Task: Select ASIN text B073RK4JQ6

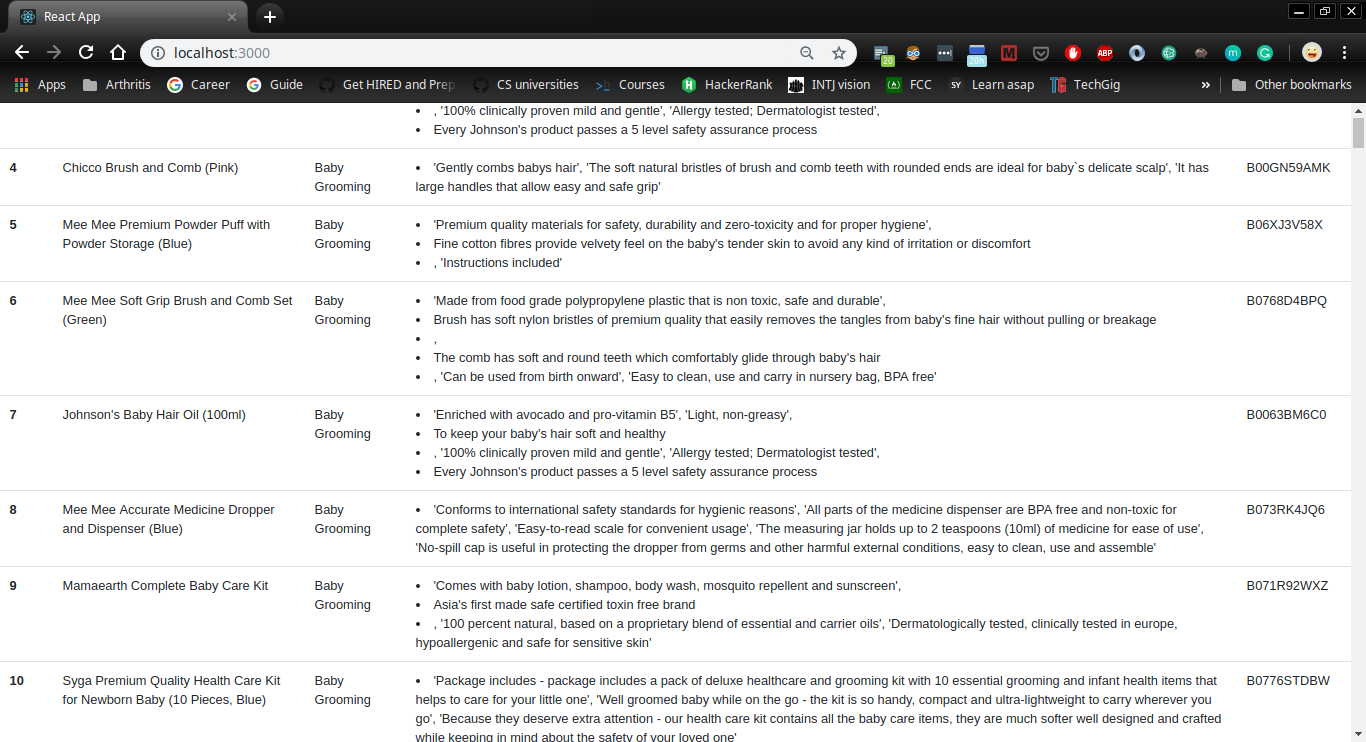Action: 1285,510
